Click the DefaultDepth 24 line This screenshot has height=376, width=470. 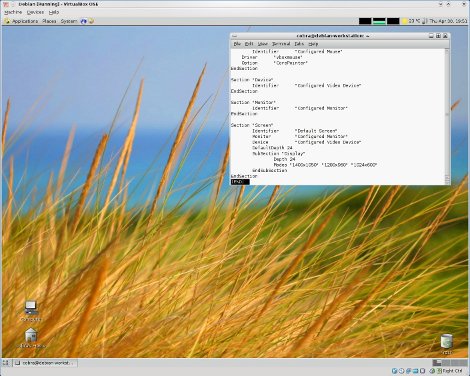coord(272,148)
